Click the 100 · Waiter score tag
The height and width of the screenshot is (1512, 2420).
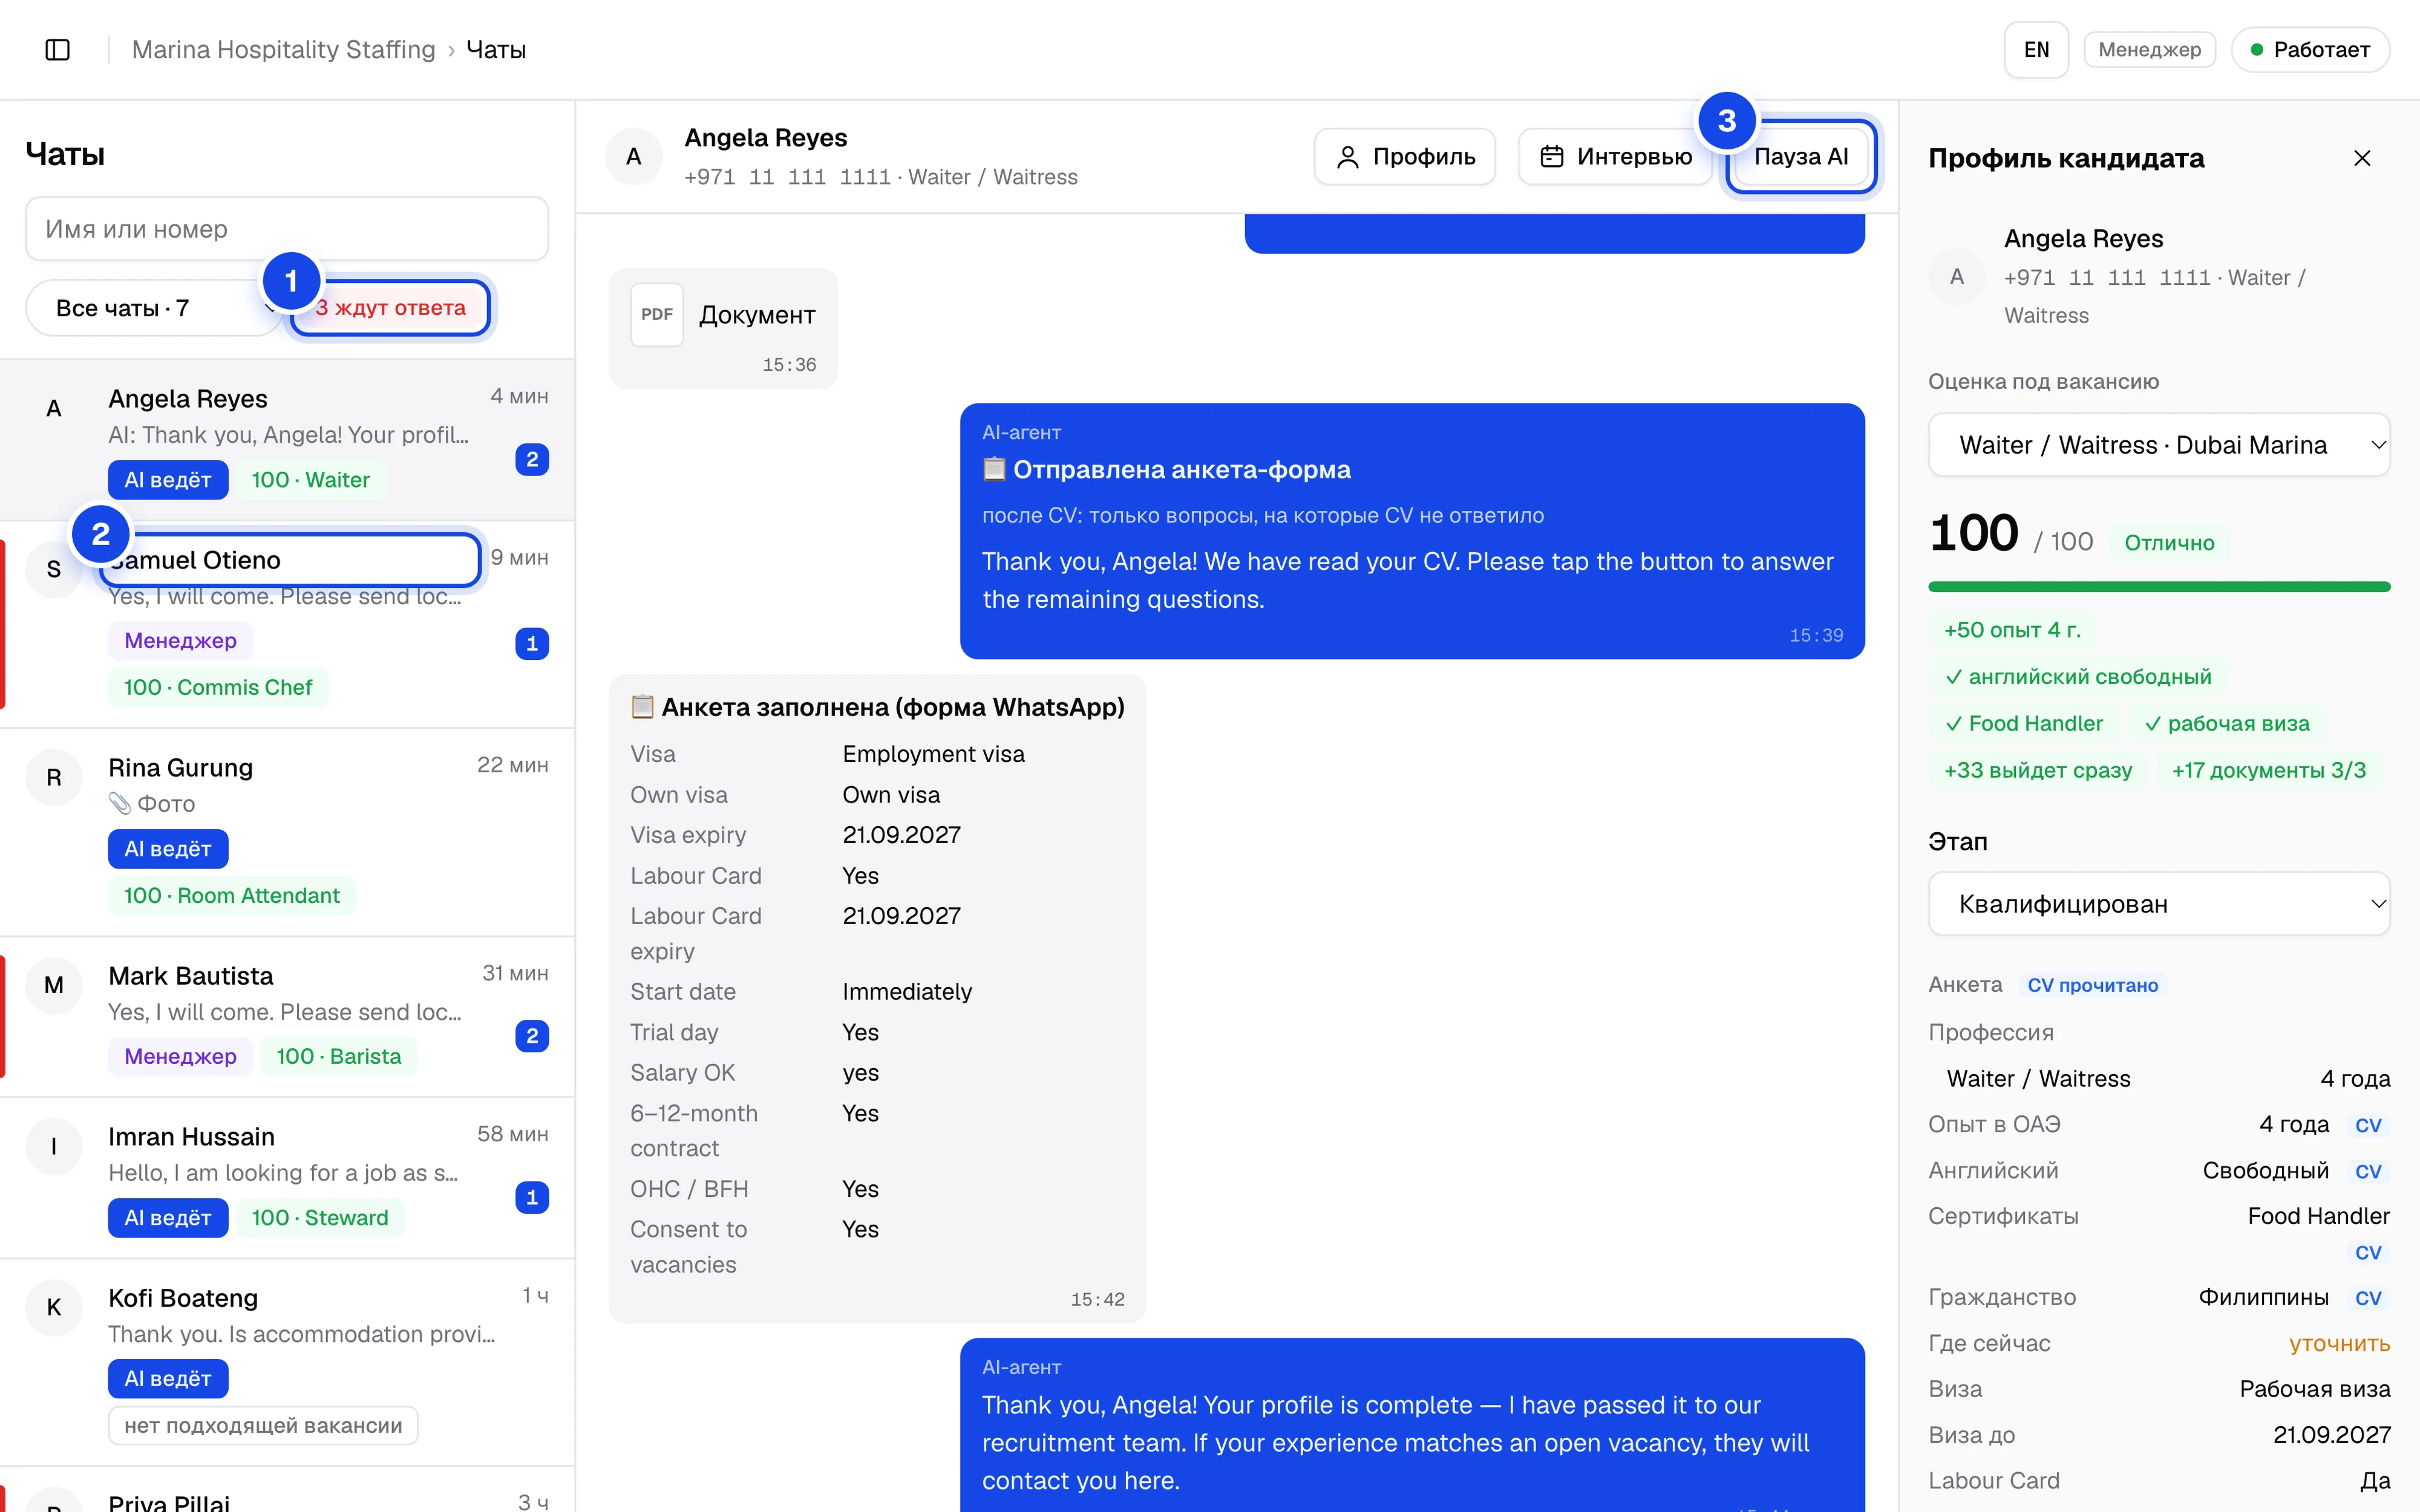click(310, 480)
